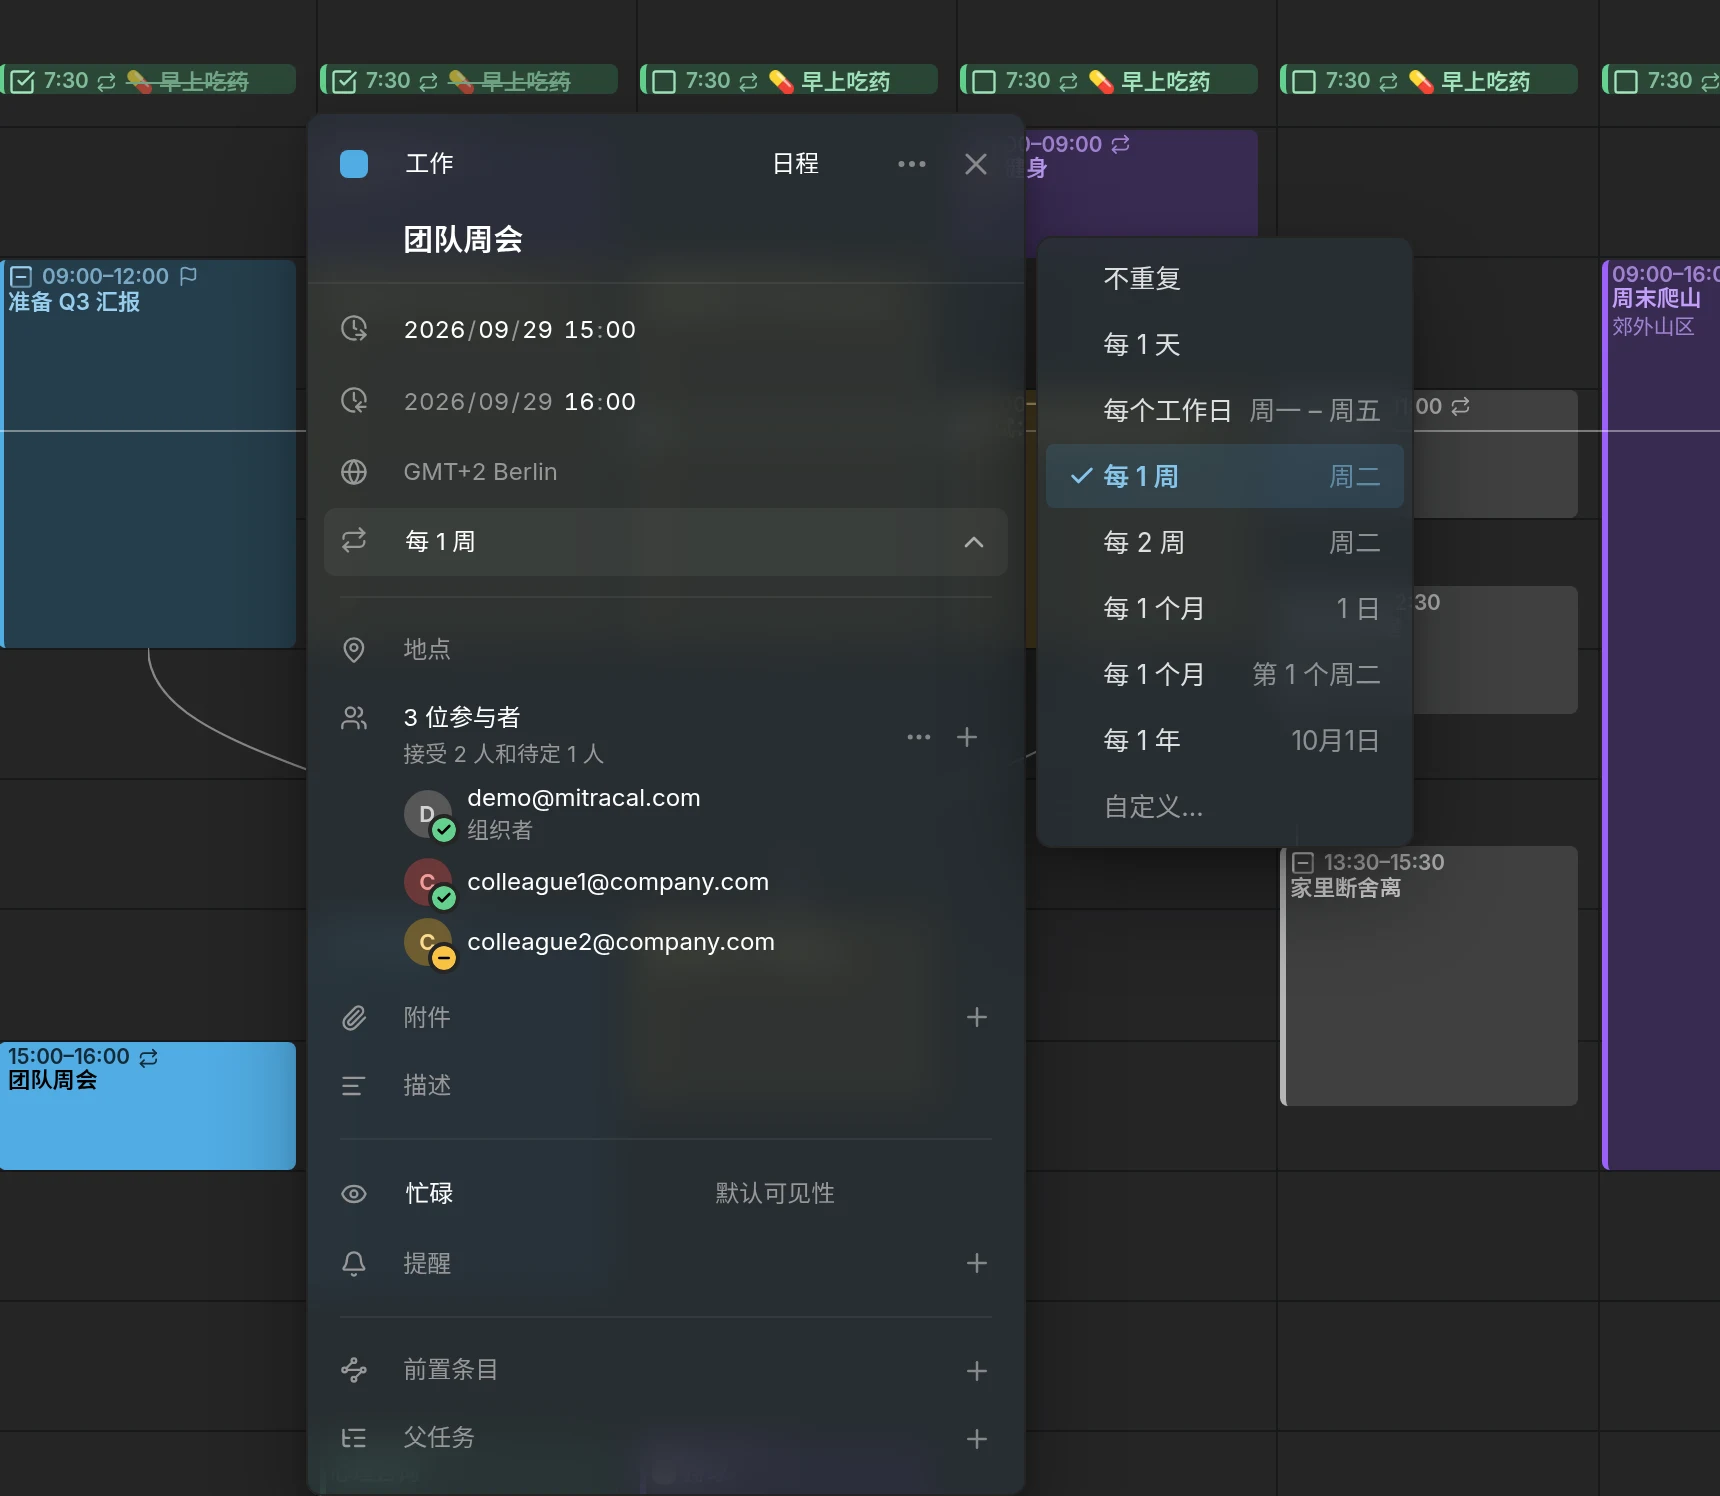Tick the unchecked 7:30 早上吃药 checkbox in third column
This screenshot has width=1720, height=1496.
coord(664,81)
